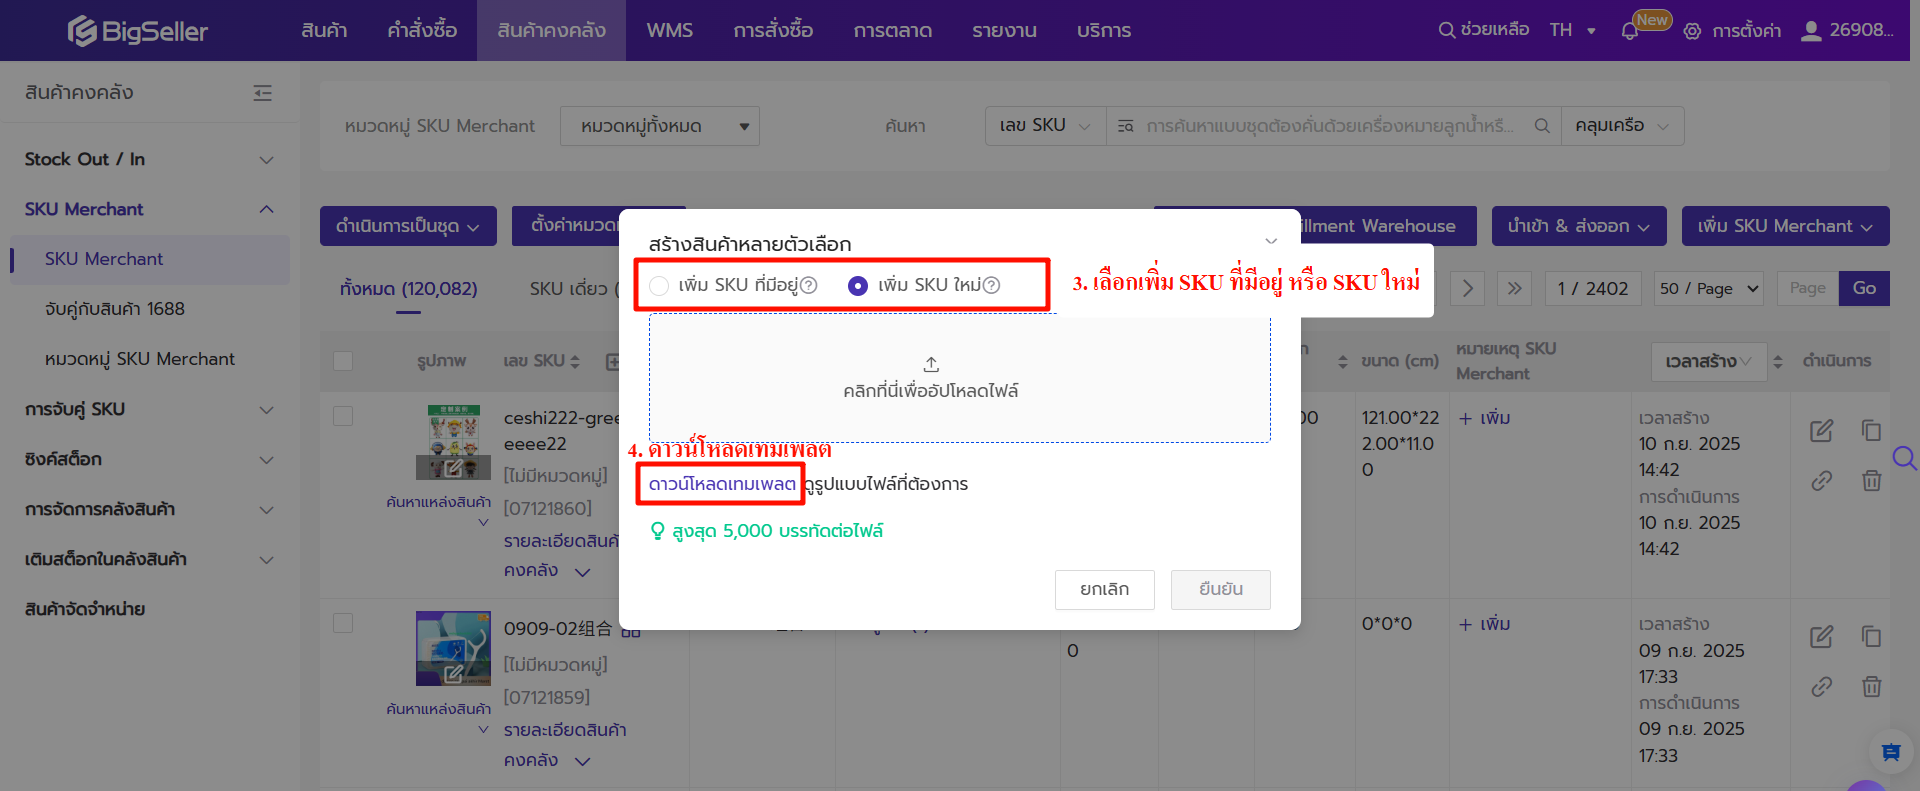This screenshot has width=1920, height=791.
Task: Expand การจับคู่ SKU sidebar section
Action: click(x=266, y=410)
